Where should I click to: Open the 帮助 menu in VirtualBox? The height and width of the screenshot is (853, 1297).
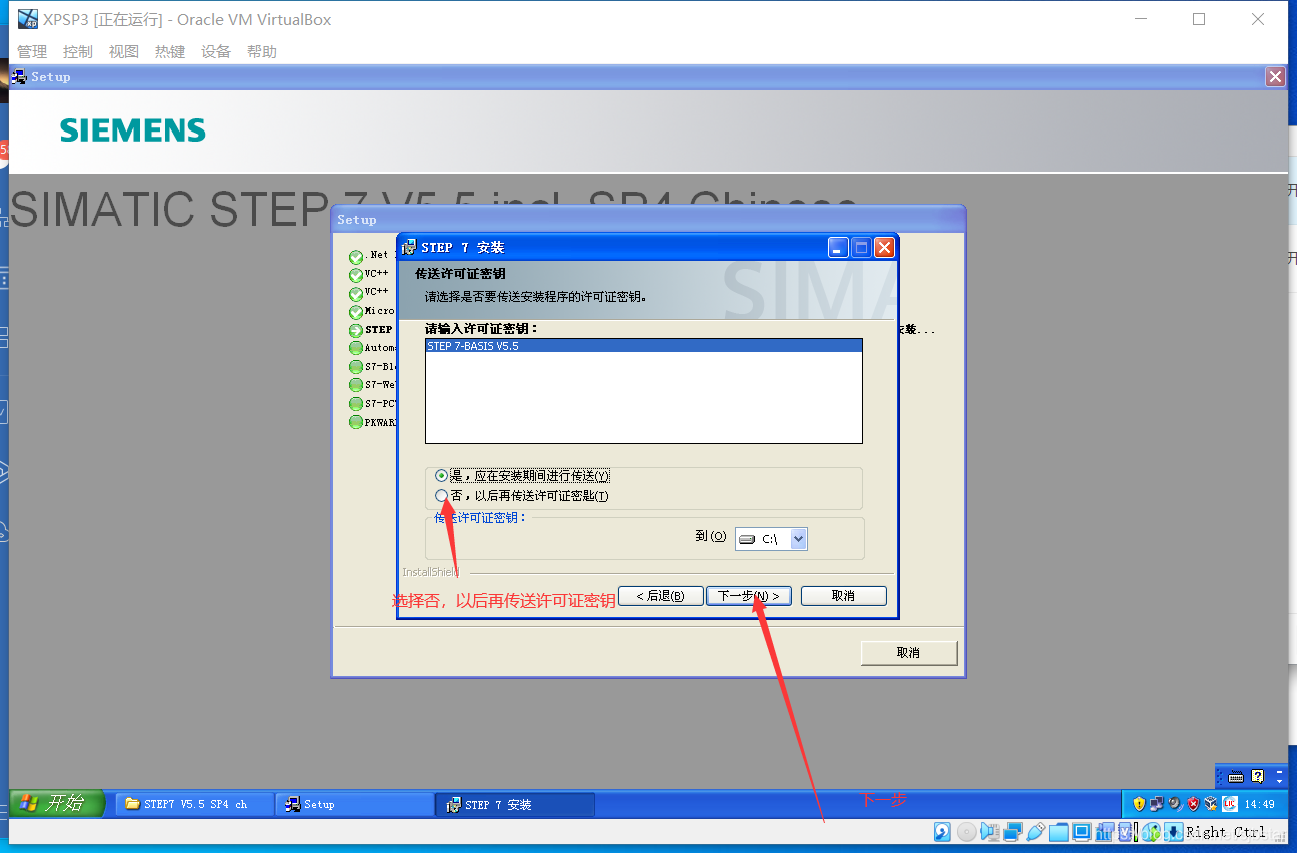coord(262,51)
